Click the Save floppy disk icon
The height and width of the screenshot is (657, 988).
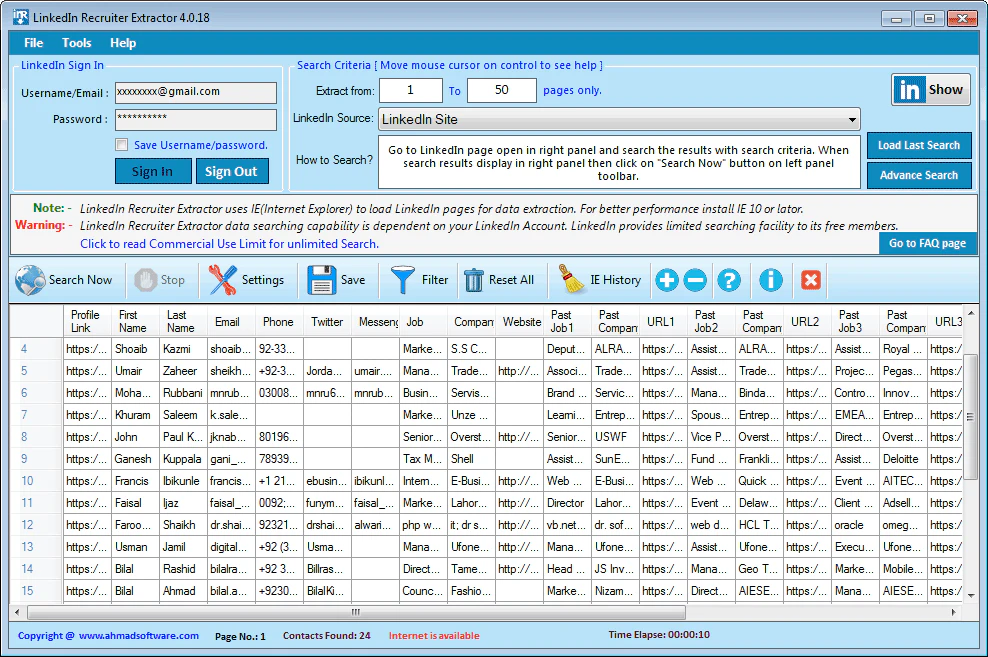(321, 280)
